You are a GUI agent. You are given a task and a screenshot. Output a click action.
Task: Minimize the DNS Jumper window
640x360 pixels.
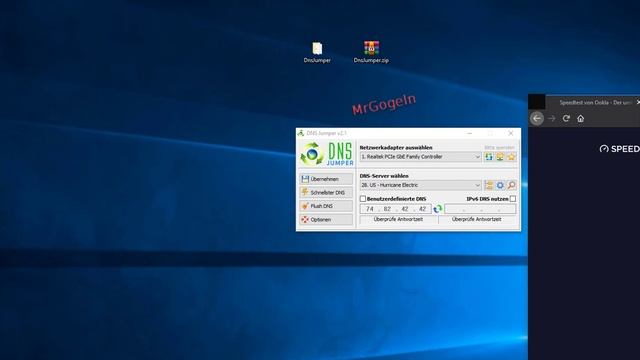[x=469, y=133]
